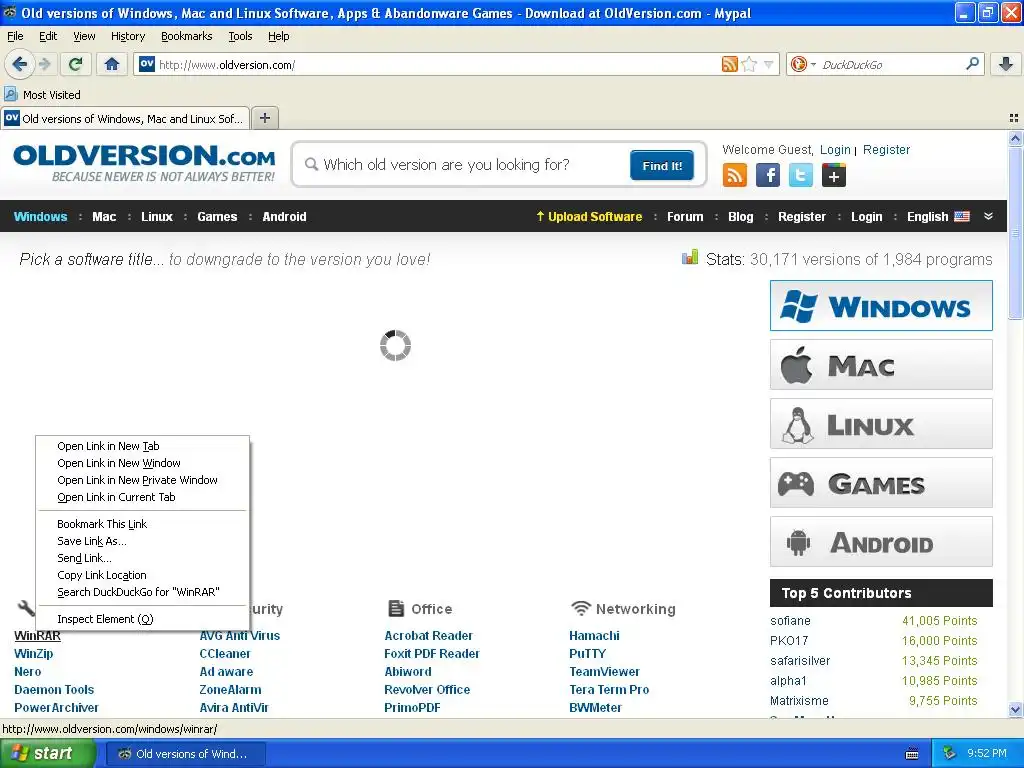Go back using the back arrow button
The image size is (1024, 768).
pyautogui.click(x=20, y=64)
